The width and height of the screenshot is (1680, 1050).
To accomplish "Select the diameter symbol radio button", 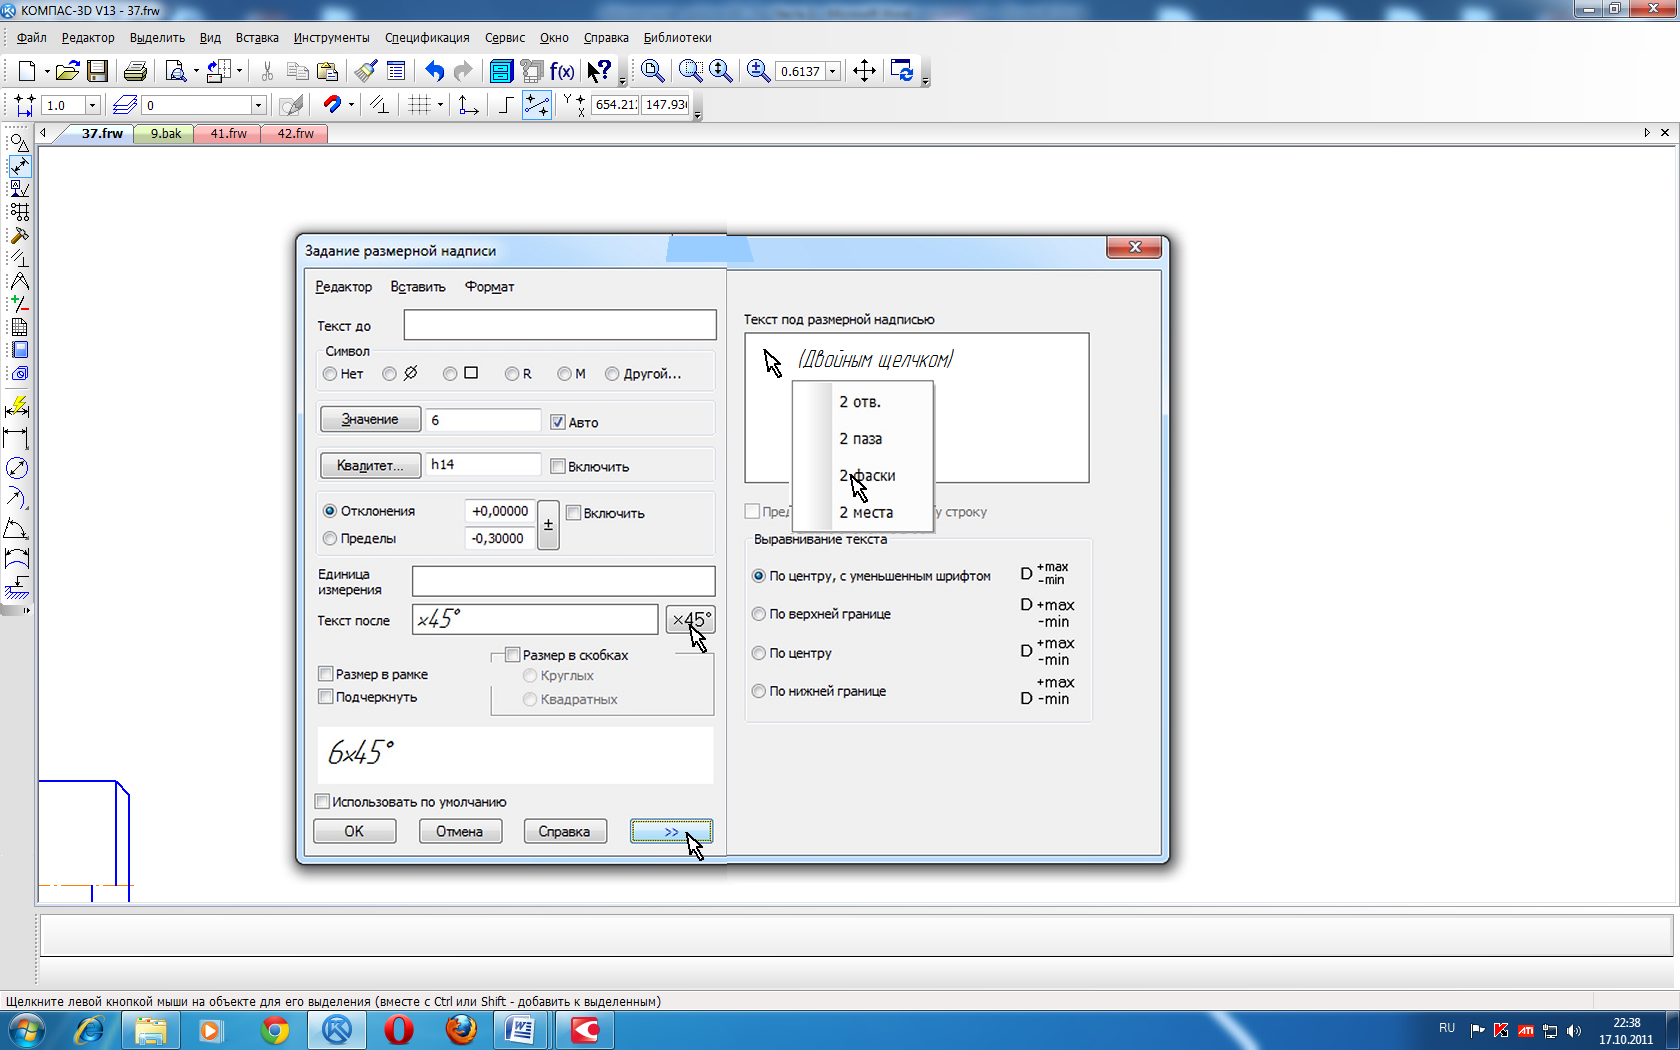I will [x=390, y=374].
